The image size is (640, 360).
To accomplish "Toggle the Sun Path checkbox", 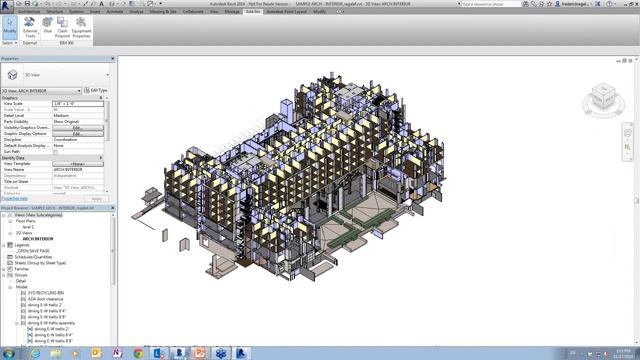I will pos(56,152).
